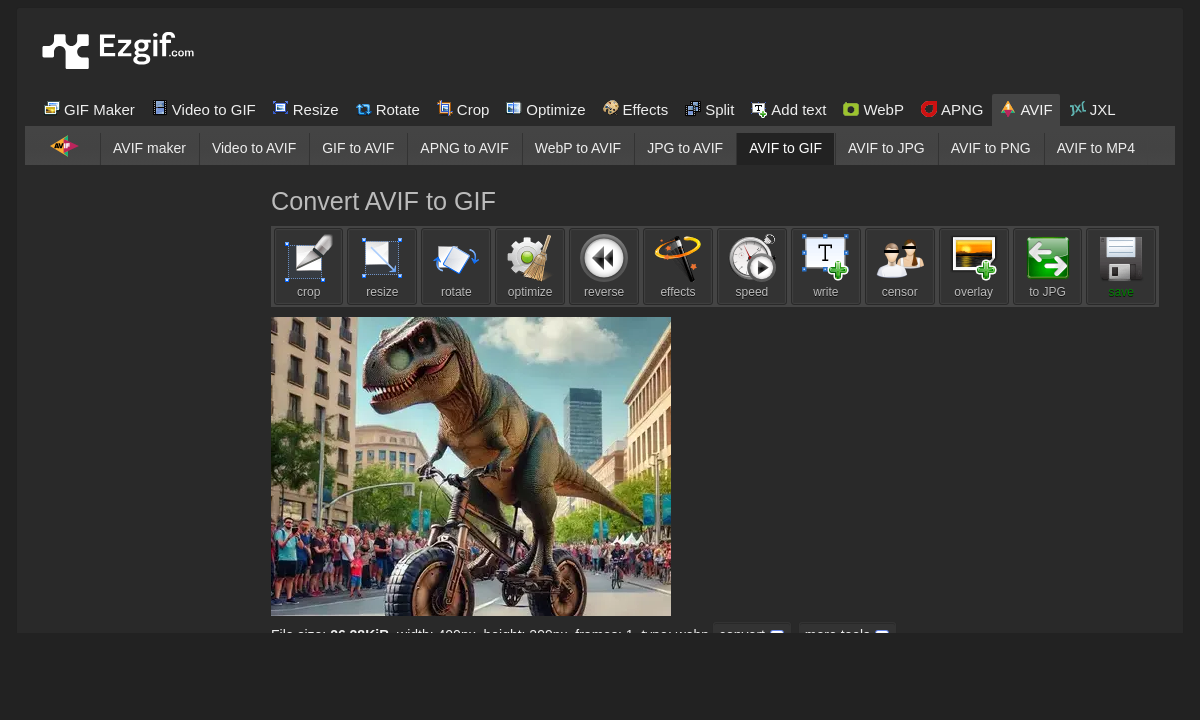Click the Ezgif.com logo

click(117, 49)
